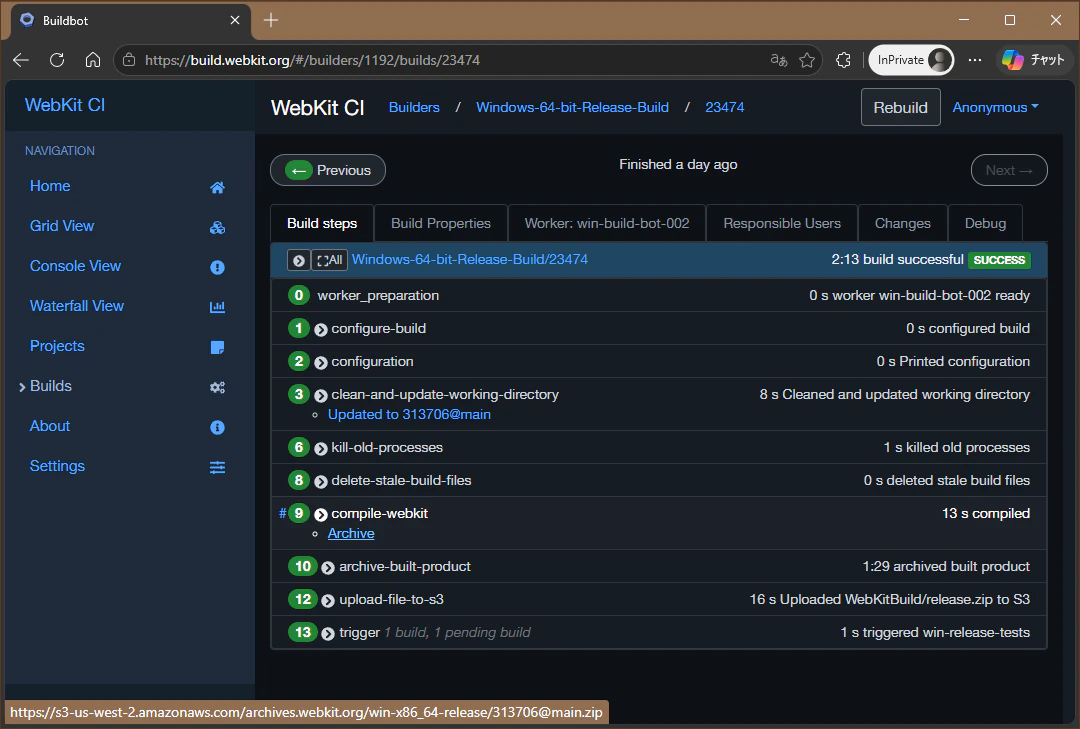Click the green step 13 number badge
This screenshot has height=729, width=1080.
tap(303, 632)
